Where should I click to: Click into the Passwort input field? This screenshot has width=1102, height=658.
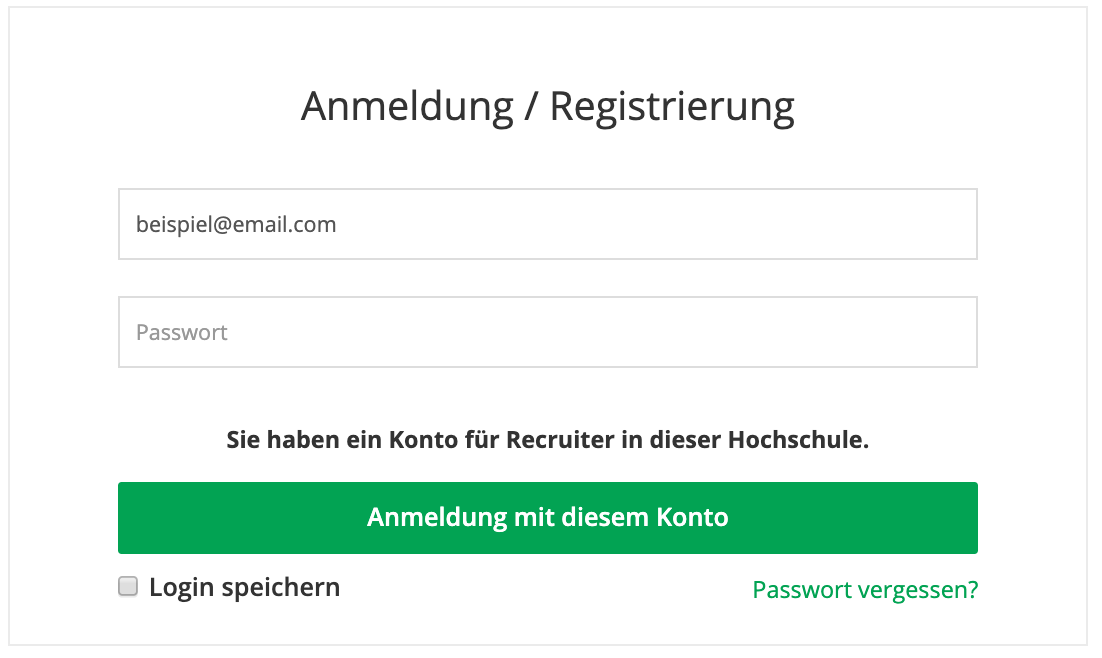(x=547, y=332)
